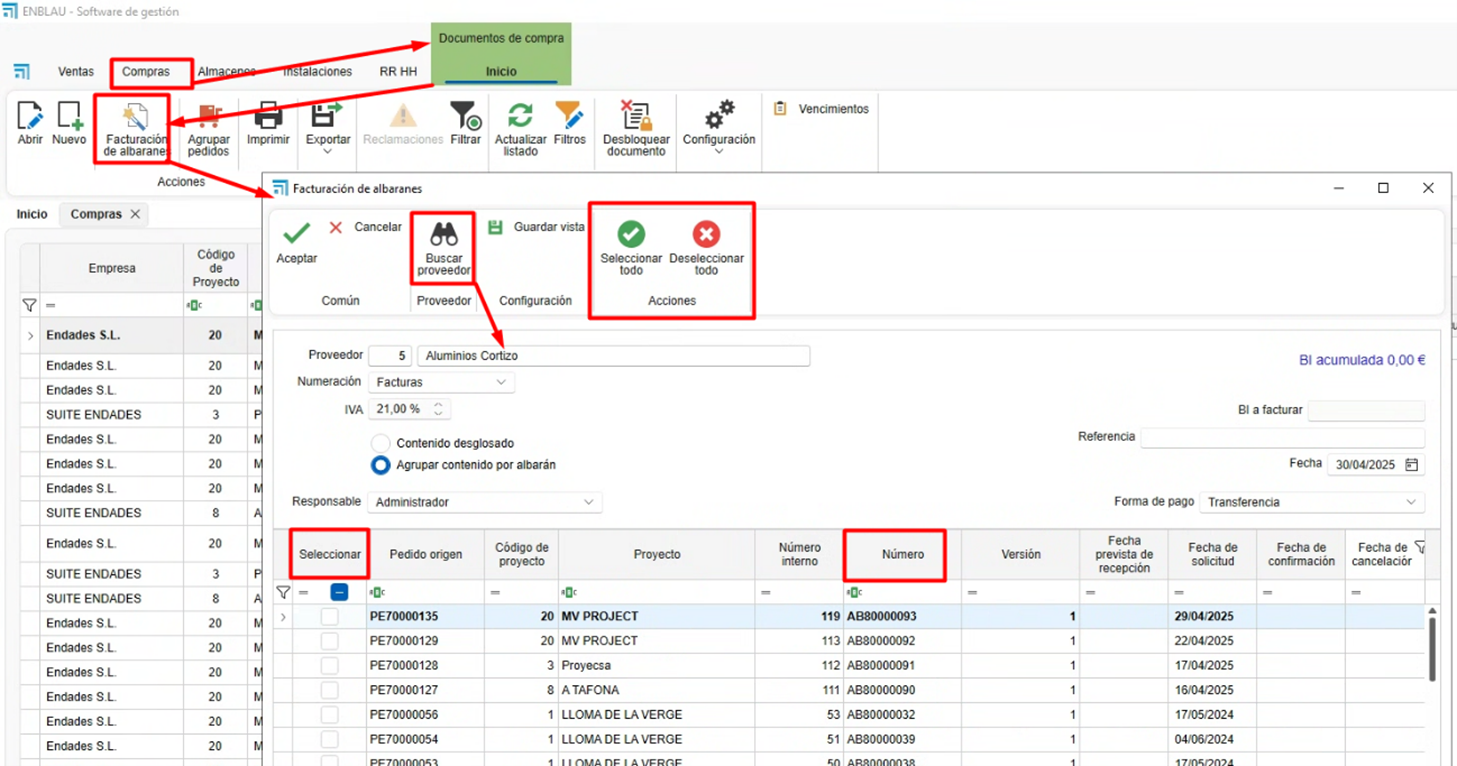
Task: Click the Vencimientos icon
Action: [x=781, y=108]
